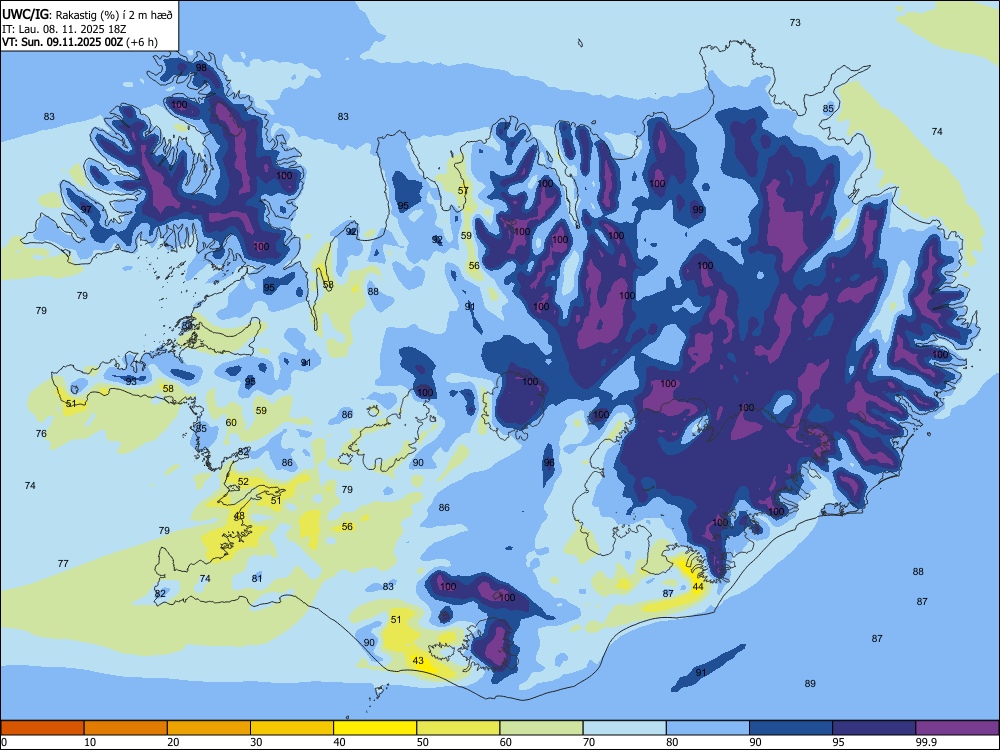Select the map value 97 on the west peninsula
Image resolution: width=1000 pixels, height=750 pixels.
point(86,209)
